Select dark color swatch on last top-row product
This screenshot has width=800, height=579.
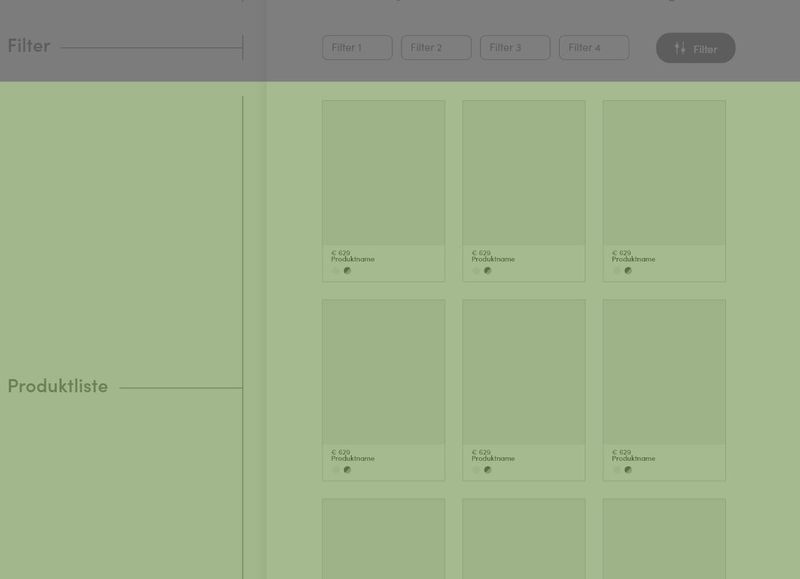(x=628, y=270)
